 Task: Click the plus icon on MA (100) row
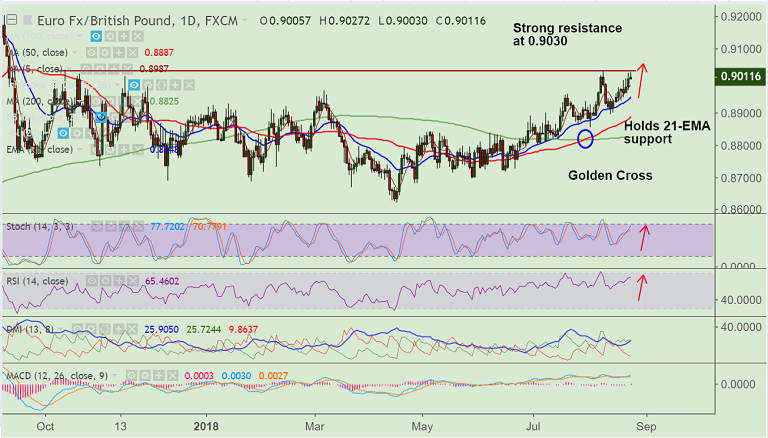tap(124, 36)
